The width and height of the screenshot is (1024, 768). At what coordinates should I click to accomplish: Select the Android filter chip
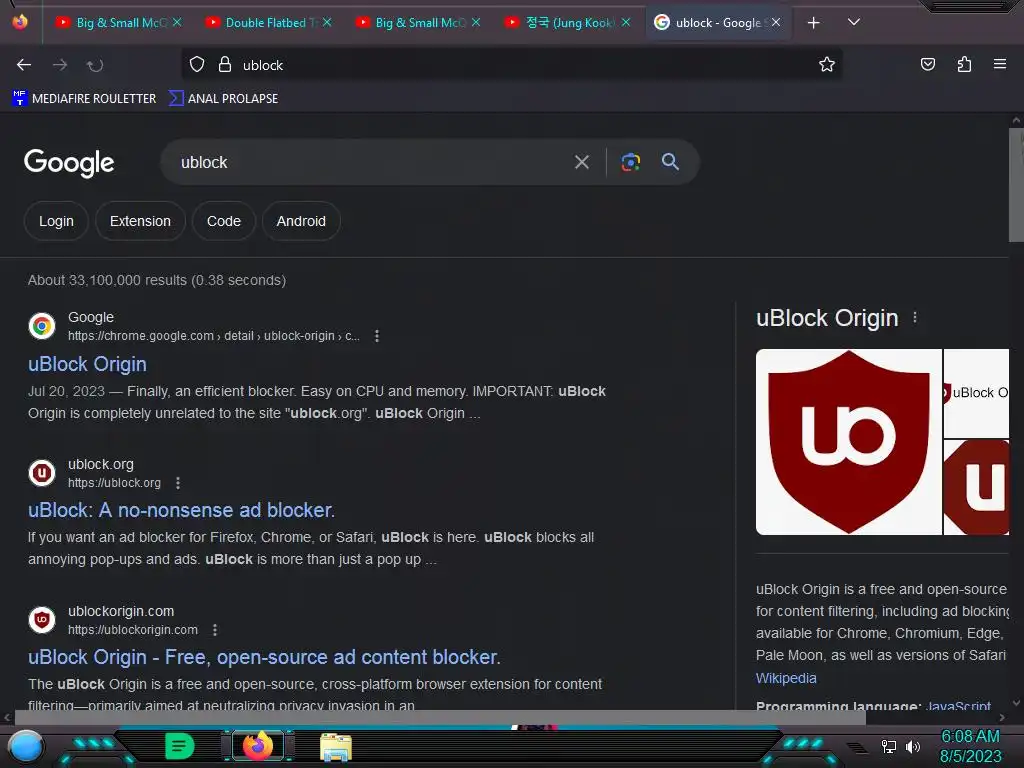pyautogui.click(x=301, y=221)
